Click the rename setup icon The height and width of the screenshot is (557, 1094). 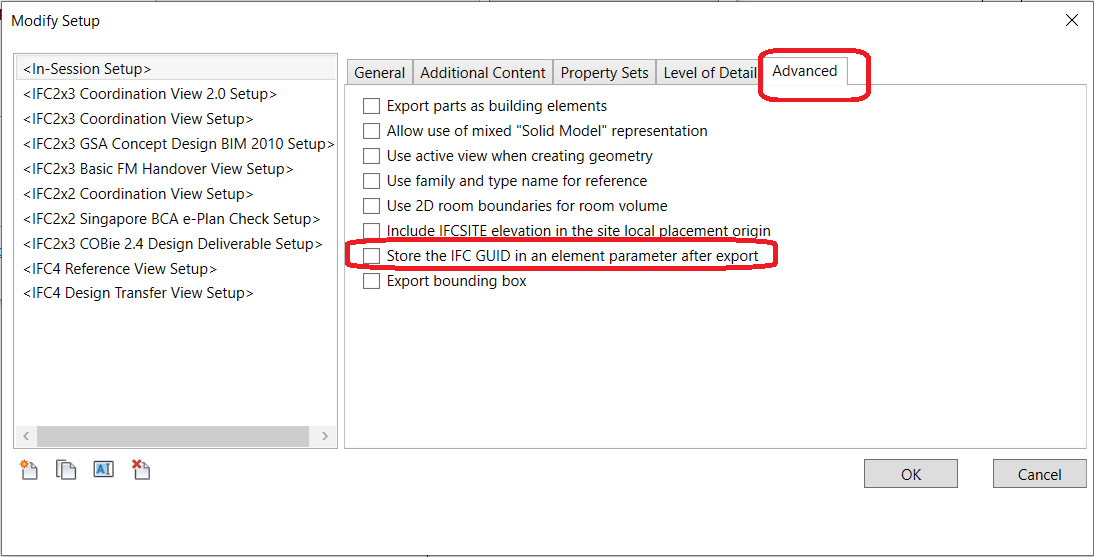pos(103,469)
